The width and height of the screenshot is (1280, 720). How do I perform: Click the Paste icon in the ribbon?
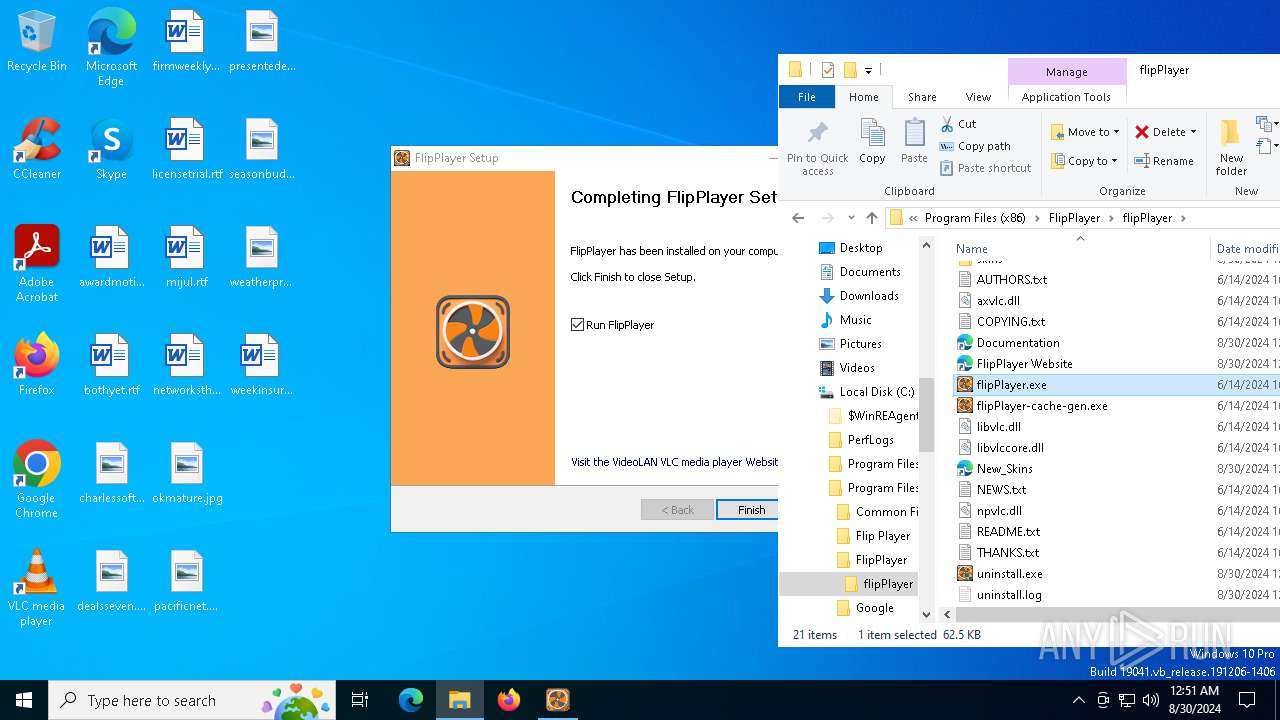[x=914, y=141]
